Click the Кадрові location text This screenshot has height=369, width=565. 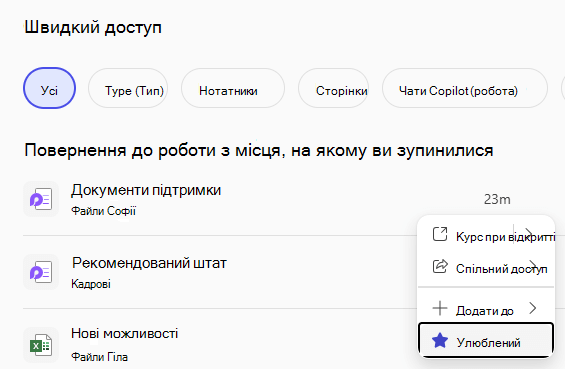91,284
